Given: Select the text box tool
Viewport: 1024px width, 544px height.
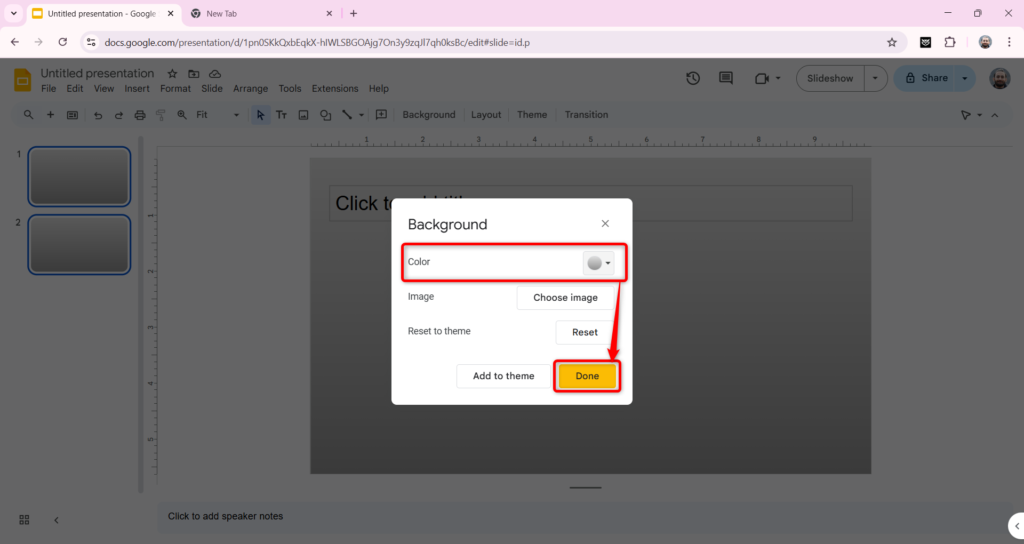Looking at the screenshot, I should pyautogui.click(x=281, y=115).
